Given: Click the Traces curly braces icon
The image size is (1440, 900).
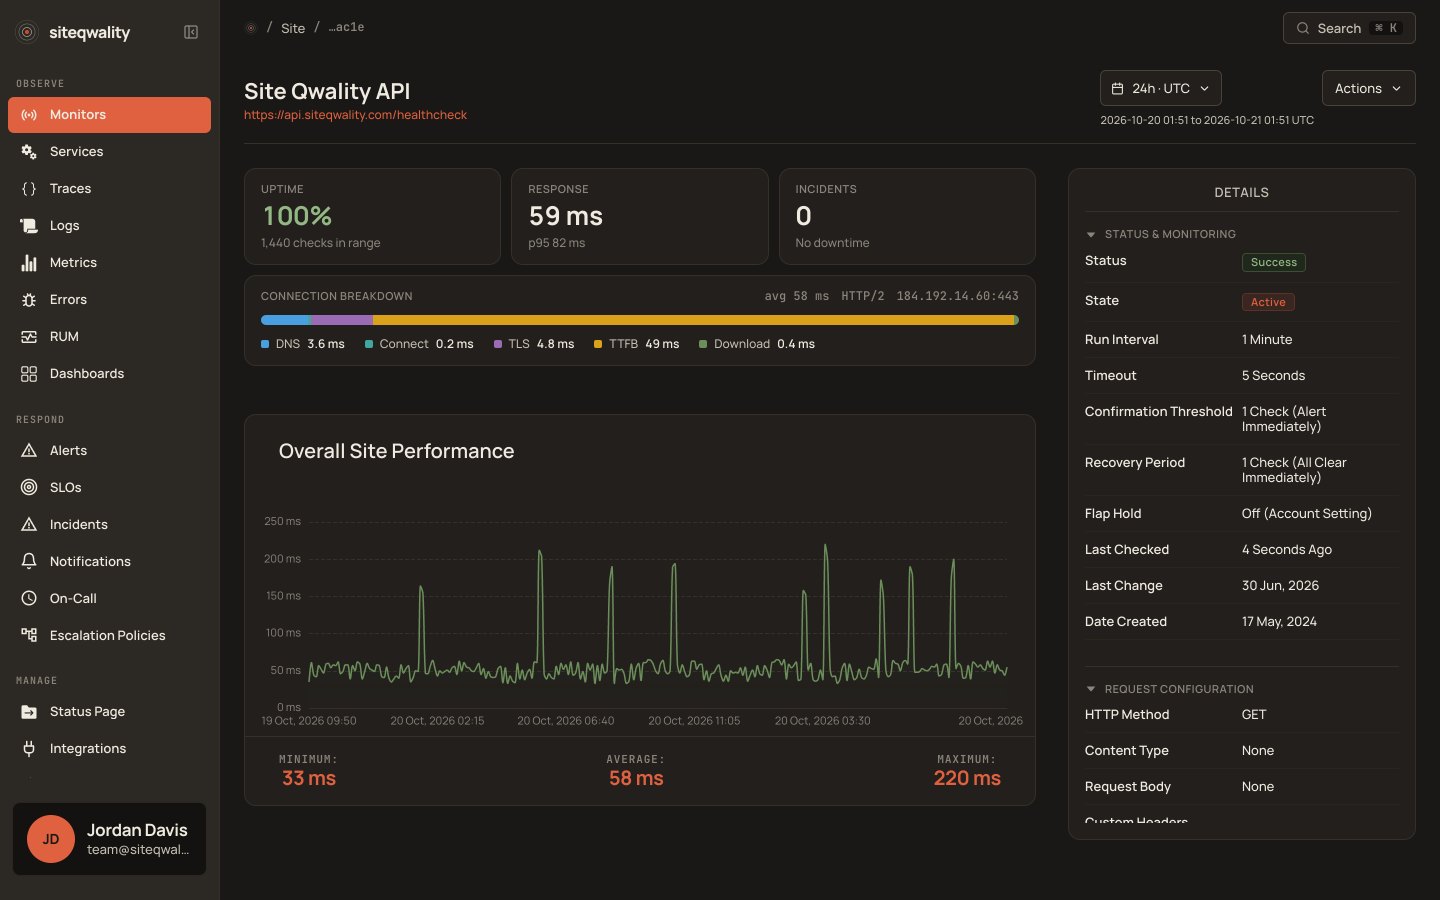Looking at the screenshot, I should tap(29, 188).
